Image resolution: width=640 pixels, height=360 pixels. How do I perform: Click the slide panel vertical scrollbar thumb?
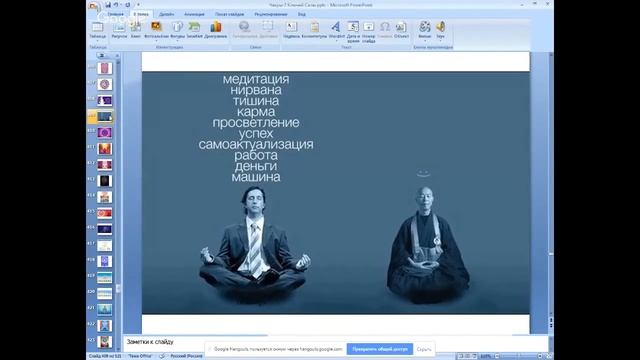point(118,288)
